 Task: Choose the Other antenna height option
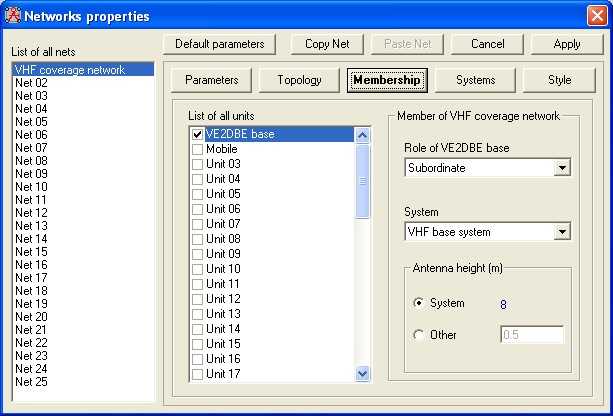(418, 335)
